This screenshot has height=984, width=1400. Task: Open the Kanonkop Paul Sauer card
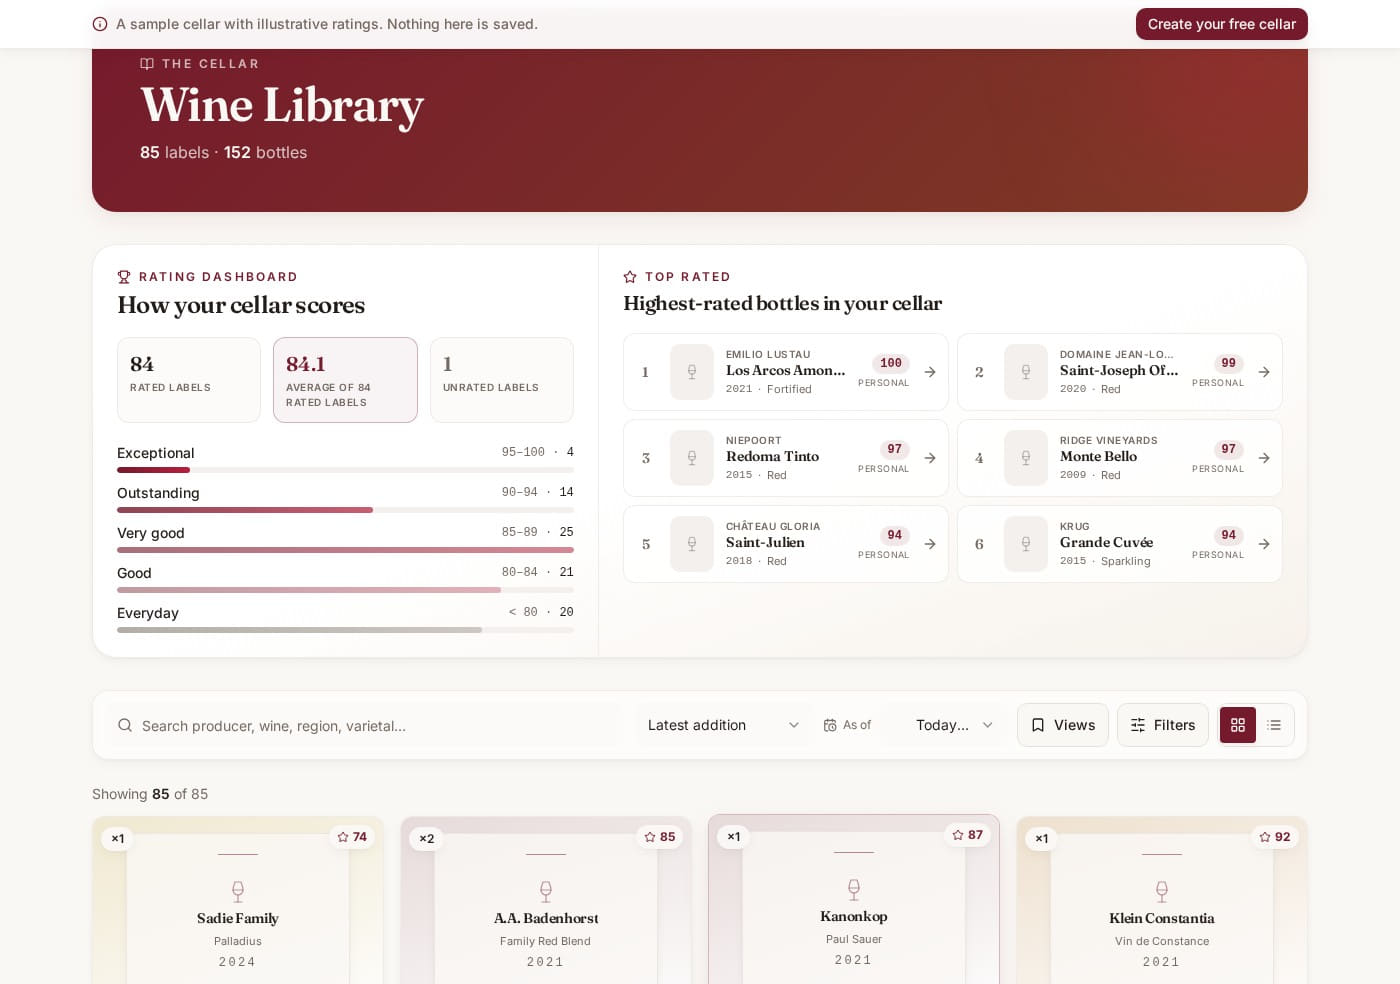click(x=854, y=900)
